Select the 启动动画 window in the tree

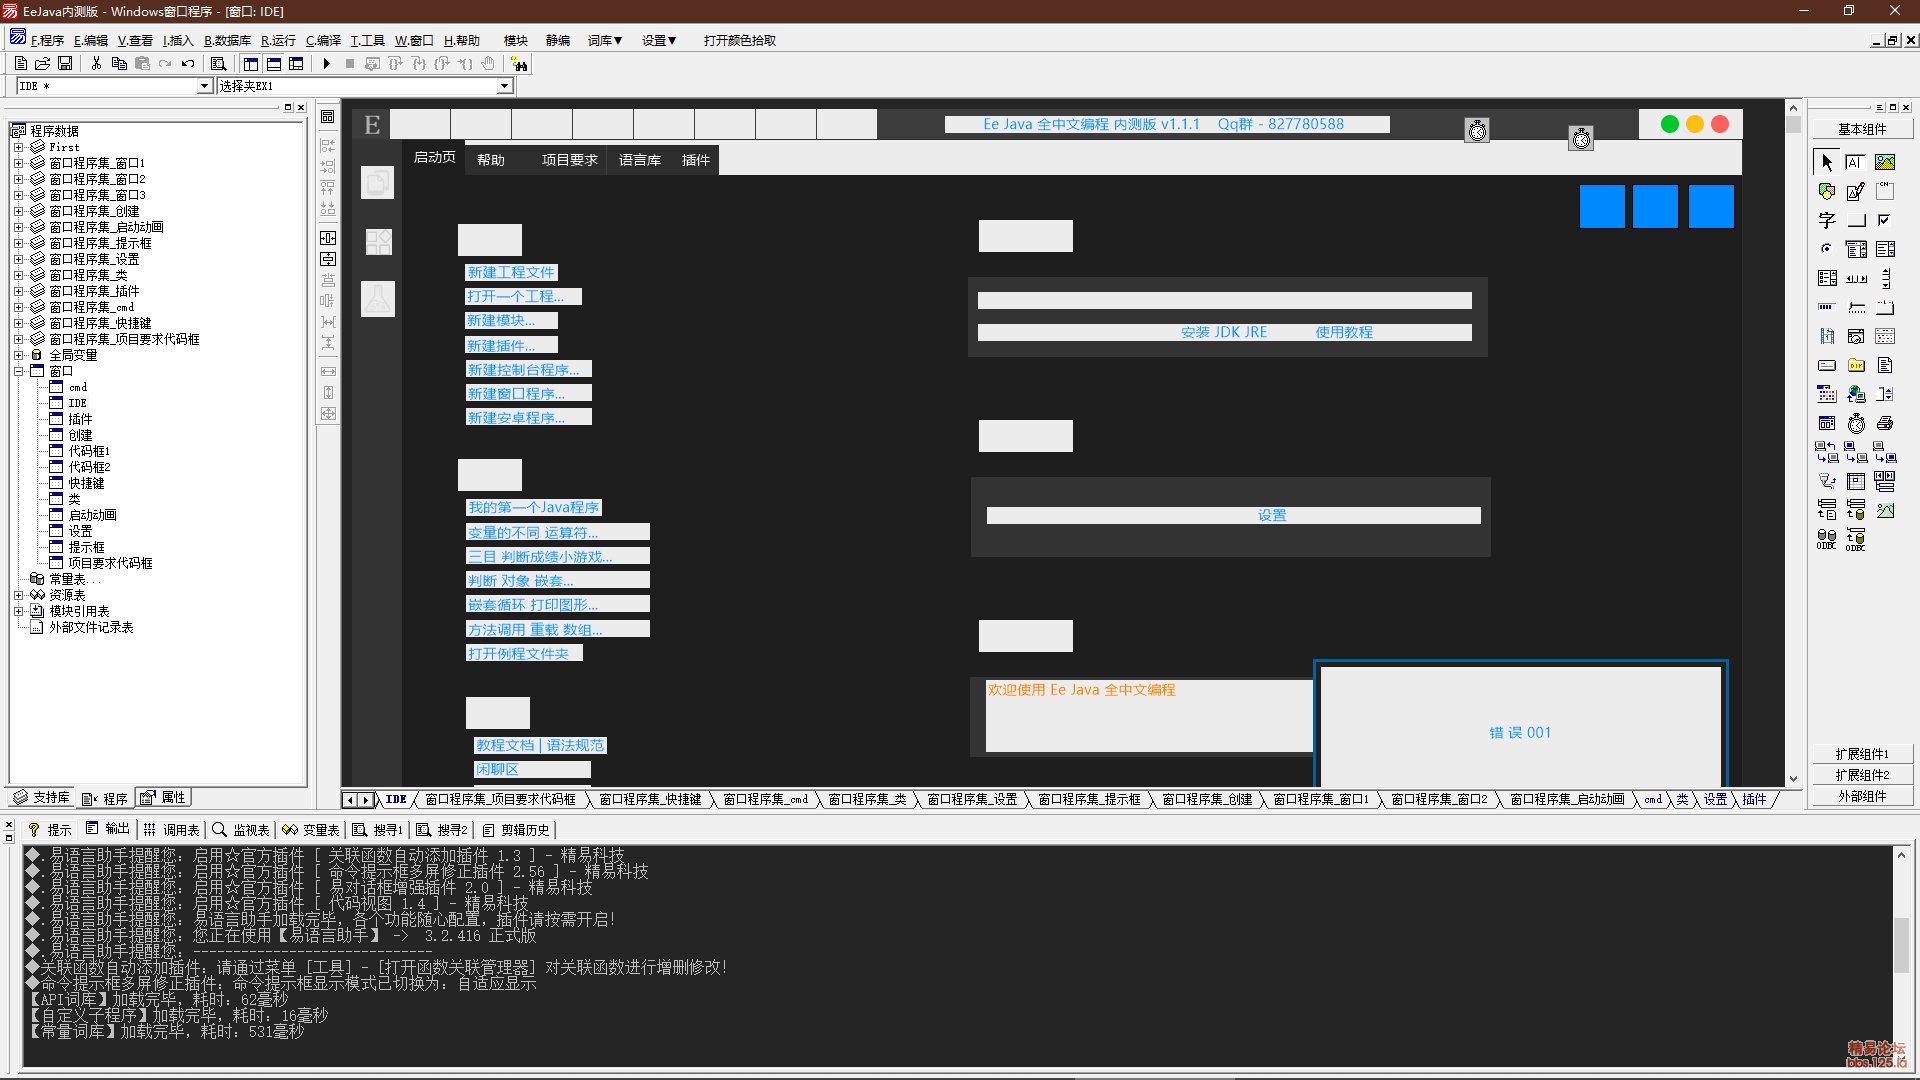92,515
